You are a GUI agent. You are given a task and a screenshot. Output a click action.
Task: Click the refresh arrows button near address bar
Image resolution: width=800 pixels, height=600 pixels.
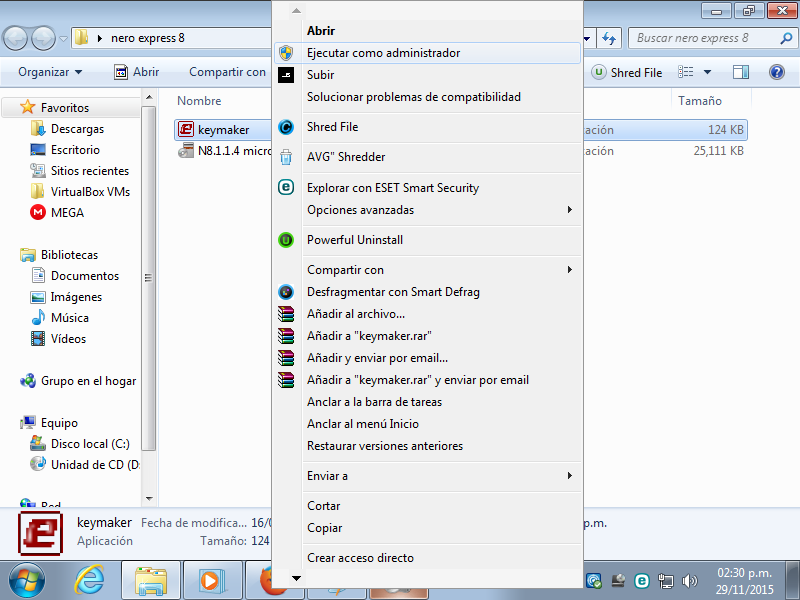(x=609, y=38)
